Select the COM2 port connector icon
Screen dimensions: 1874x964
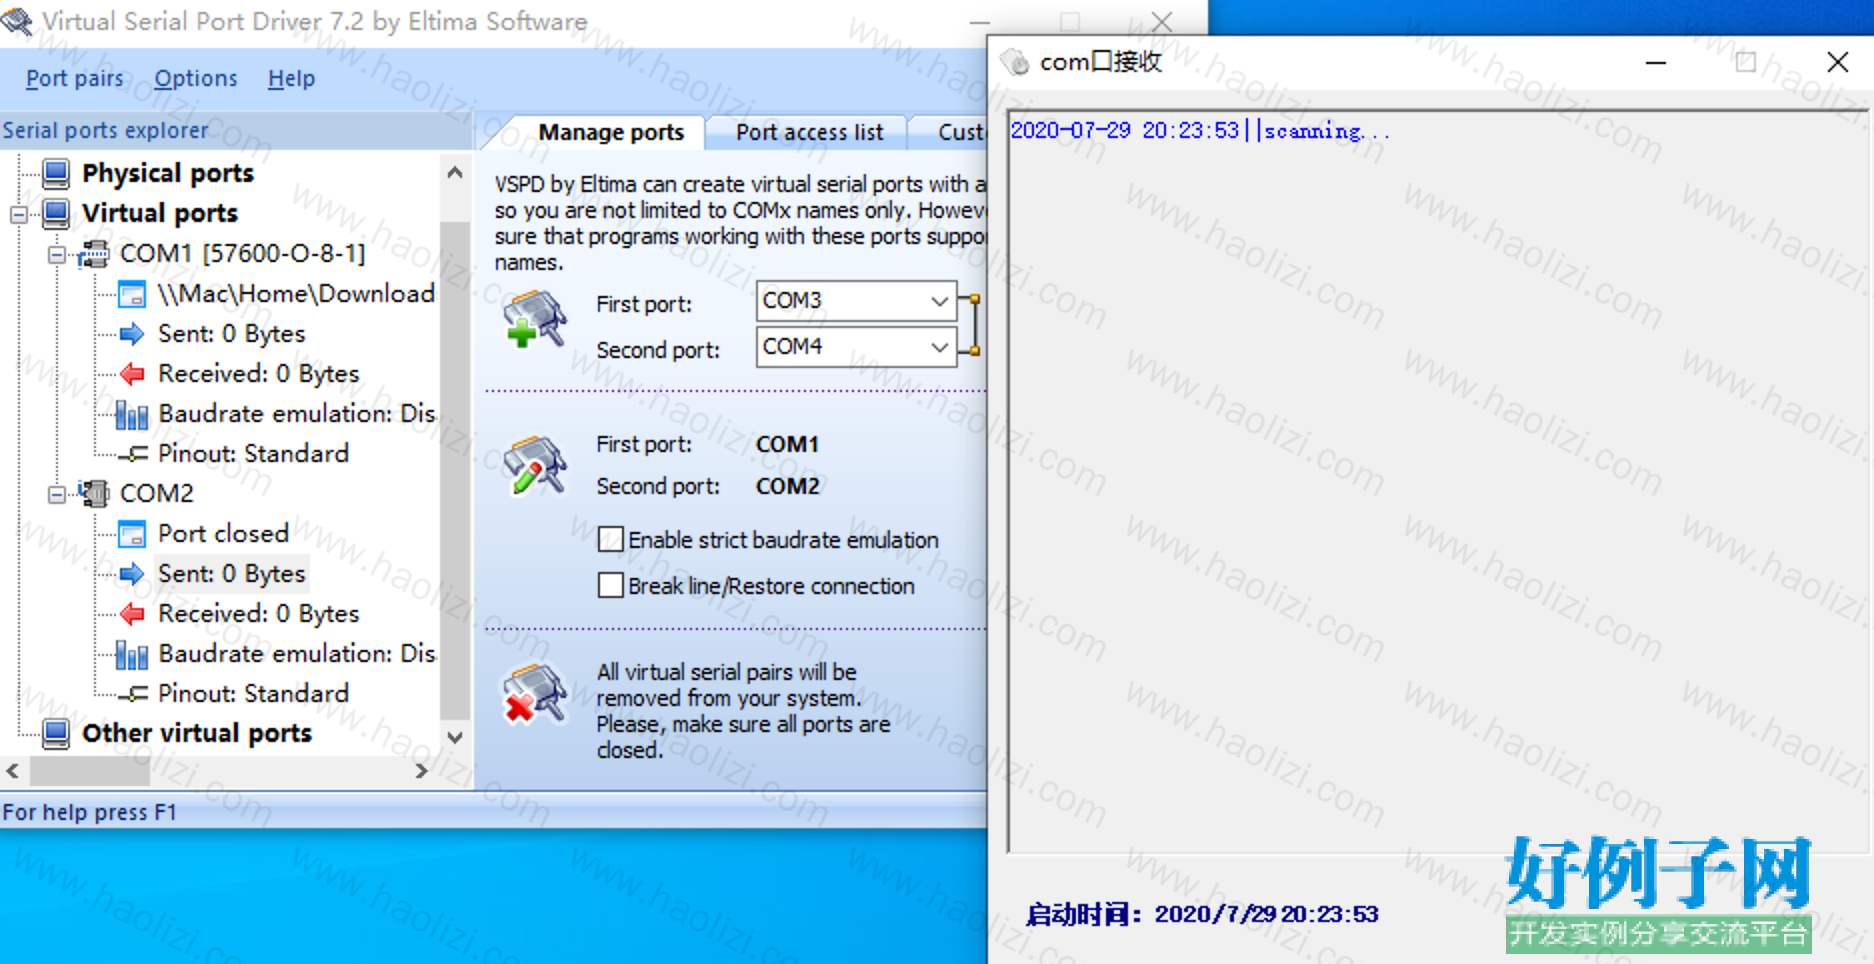click(94, 493)
